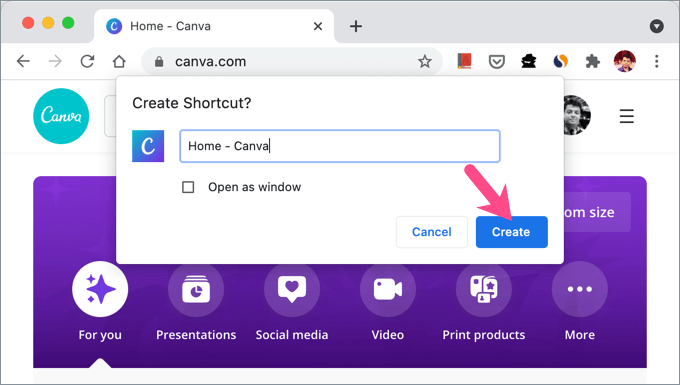The width and height of the screenshot is (680, 385).
Task: Click the For you label
Action: pos(100,335)
